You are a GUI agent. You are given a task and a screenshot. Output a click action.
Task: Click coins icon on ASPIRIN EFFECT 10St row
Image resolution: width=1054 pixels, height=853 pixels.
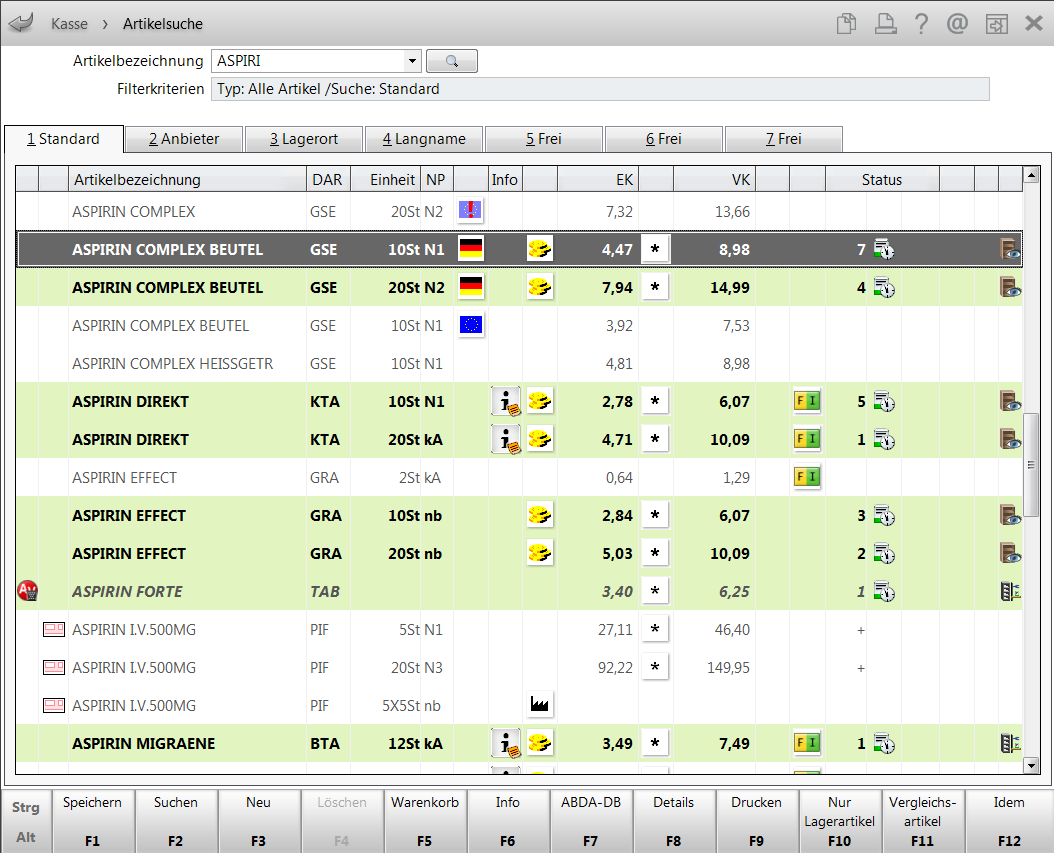click(x=539, y=515)
